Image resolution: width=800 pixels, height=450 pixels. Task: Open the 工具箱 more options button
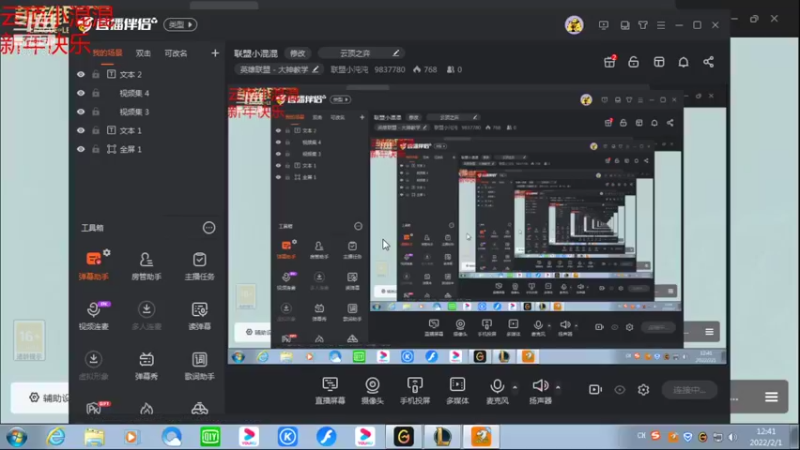click(x=209, y=228)
